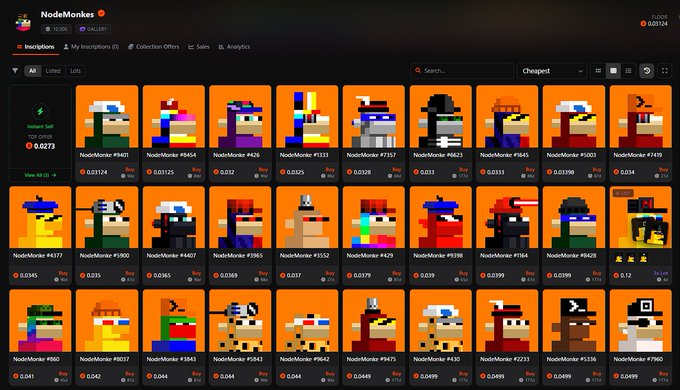
Task: Select the All listings filter
Action: point(33,71)
